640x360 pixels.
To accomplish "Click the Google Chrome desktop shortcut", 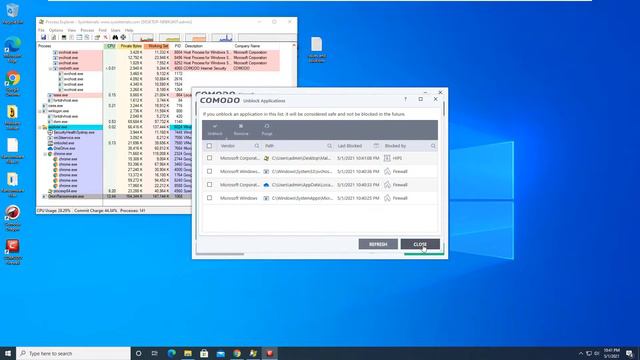I will (x=12, y=84).
